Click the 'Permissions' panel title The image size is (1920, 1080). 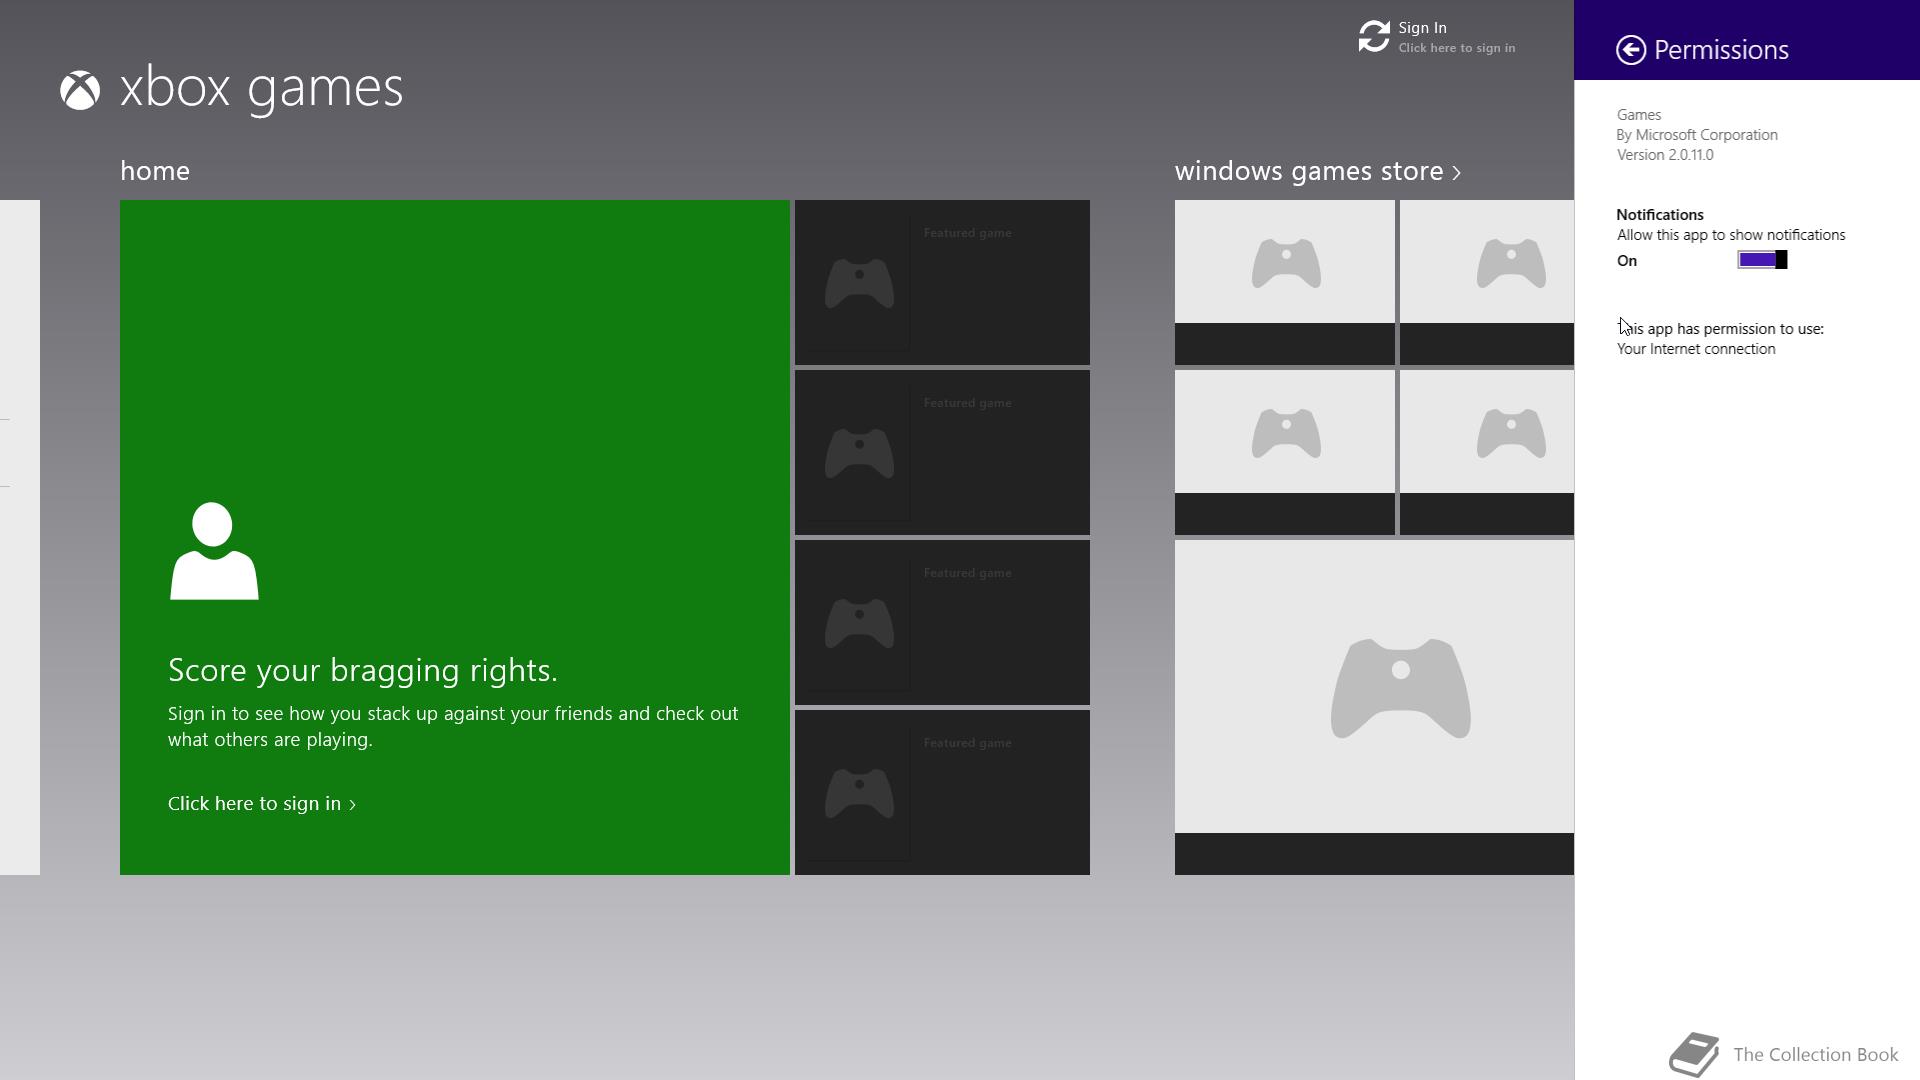(x=1721, y=50)
